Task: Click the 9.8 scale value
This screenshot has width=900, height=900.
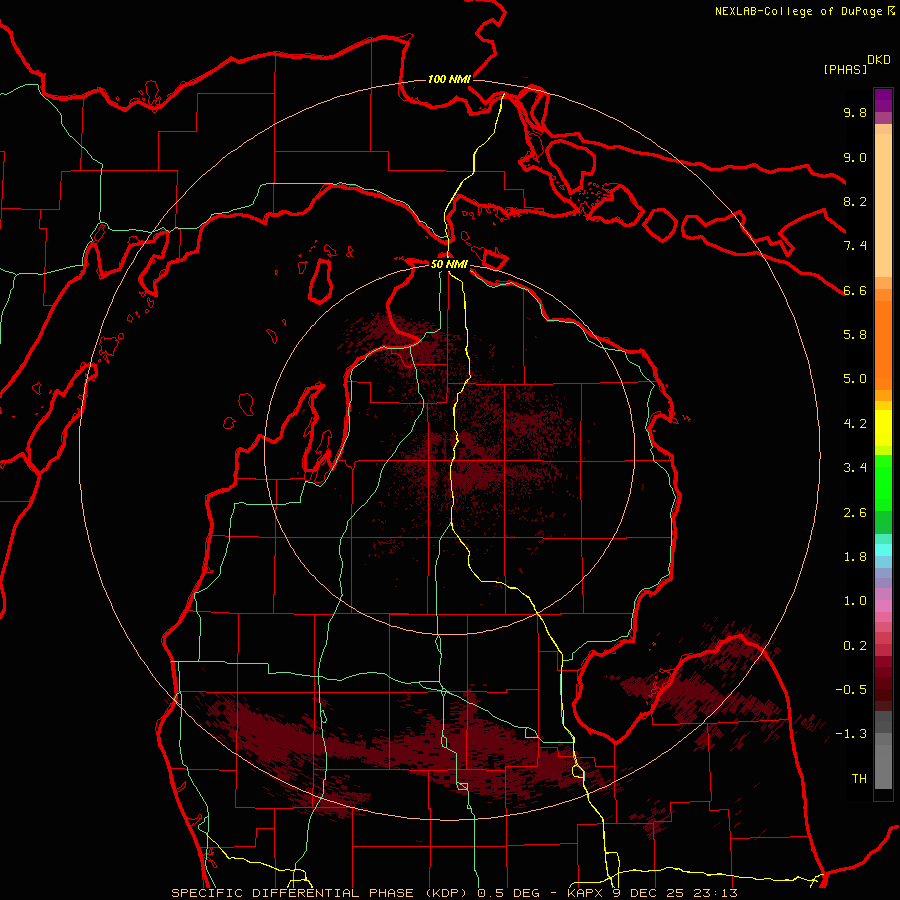Action: coord(855,112)
